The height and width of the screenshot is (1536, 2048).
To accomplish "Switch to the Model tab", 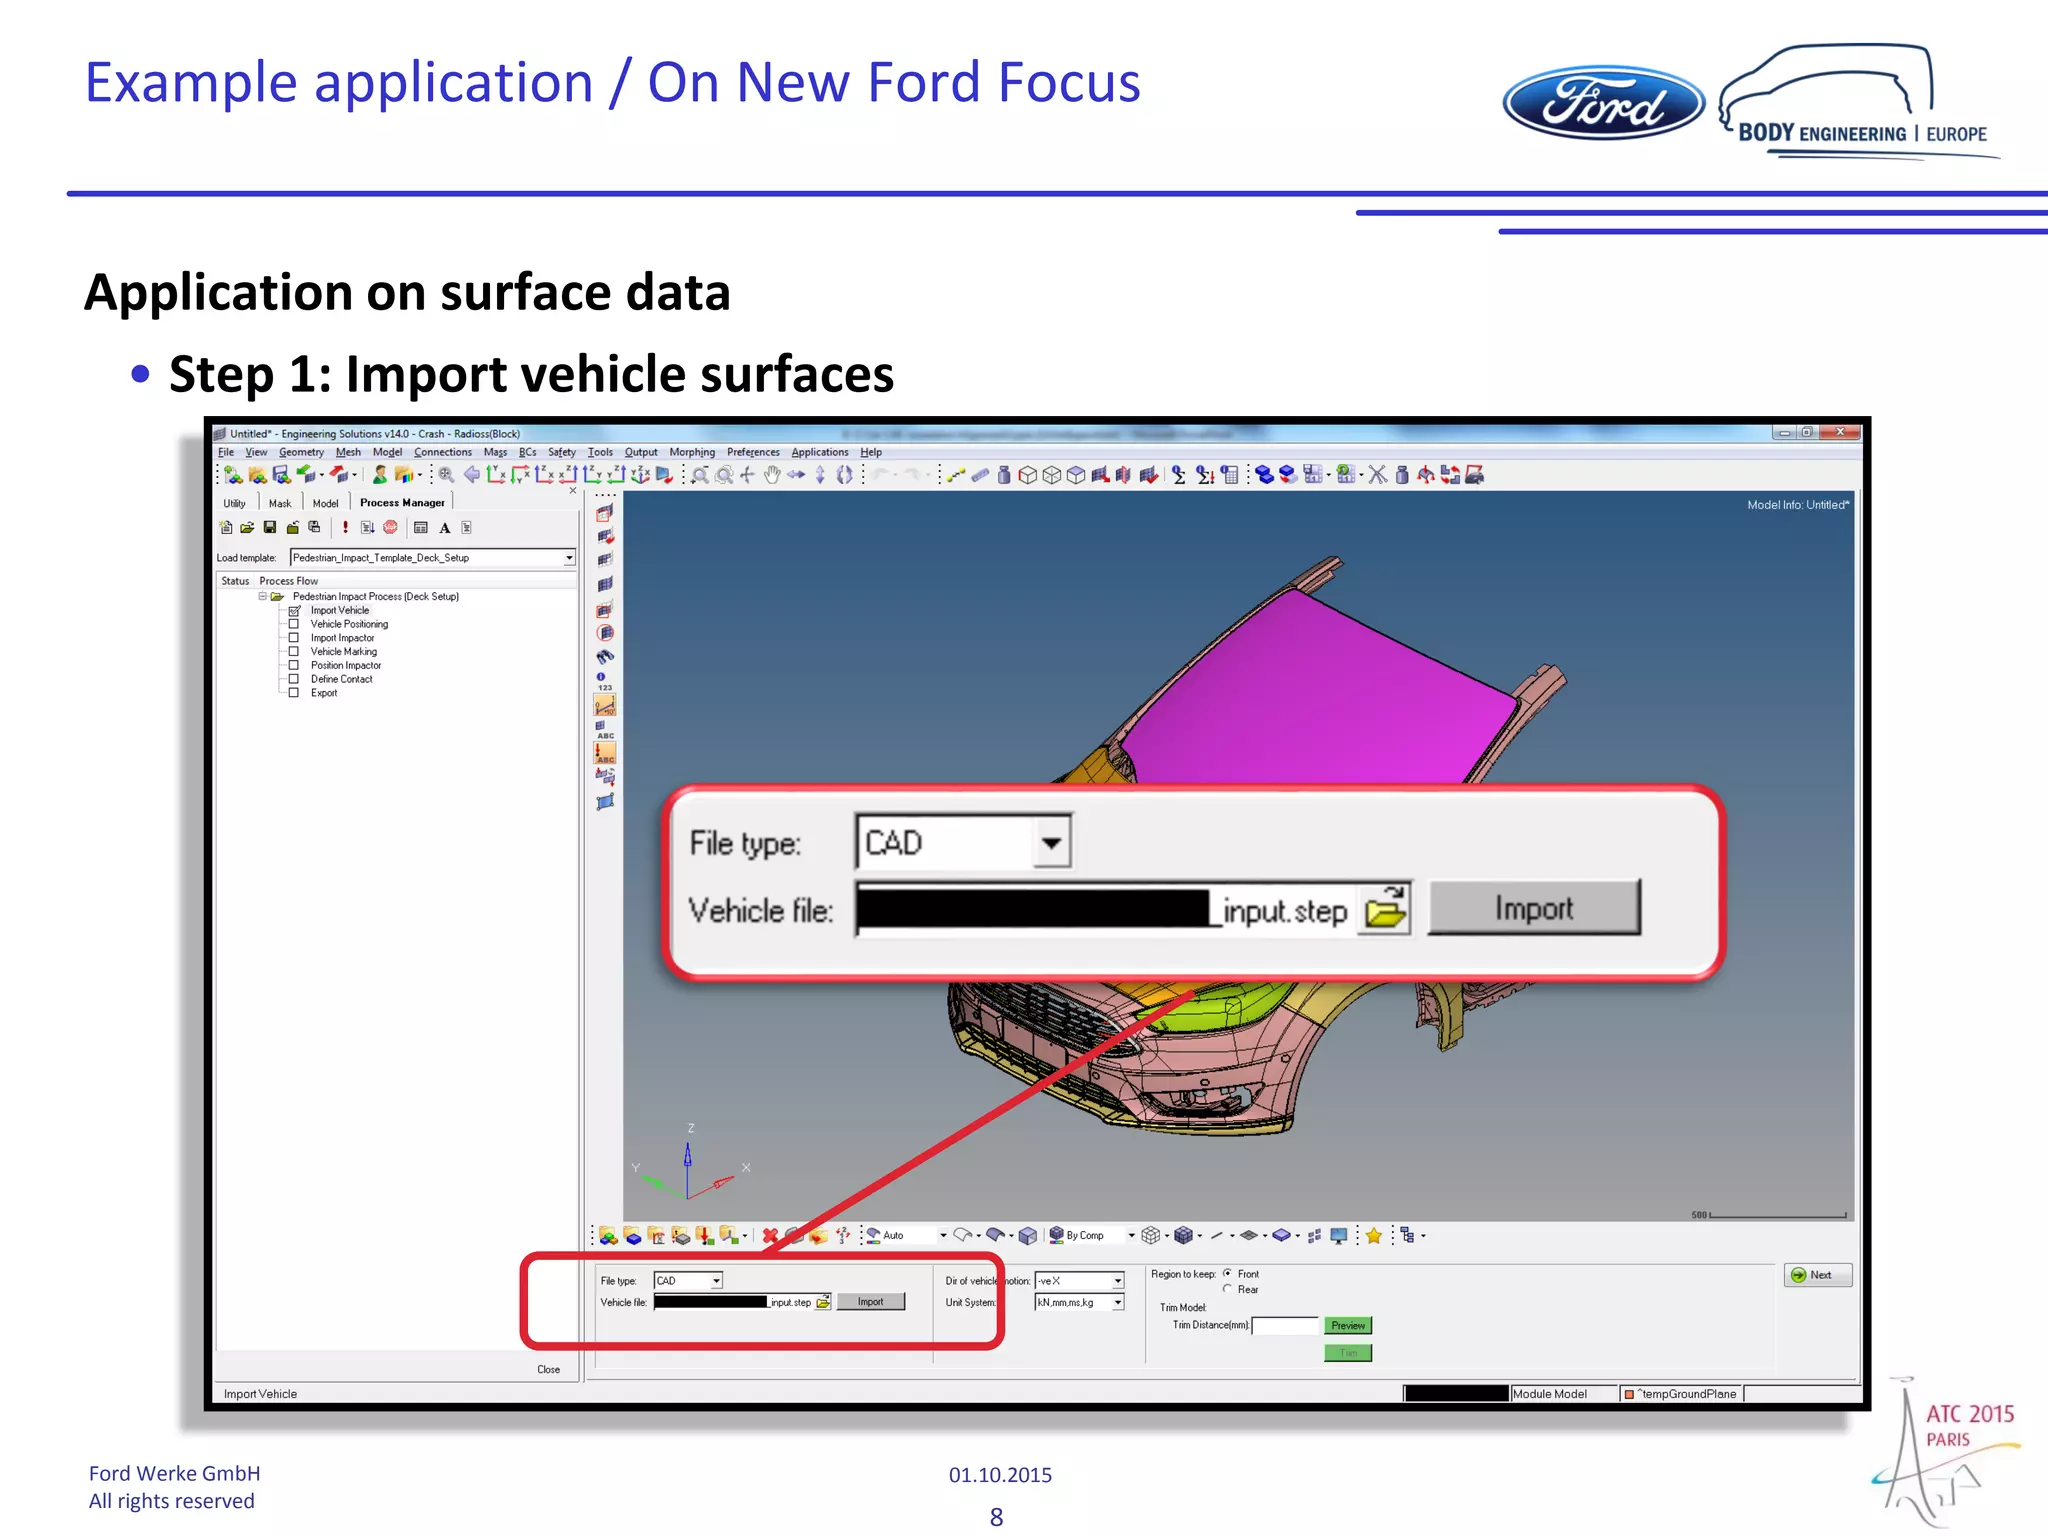I will click(325, 503).
